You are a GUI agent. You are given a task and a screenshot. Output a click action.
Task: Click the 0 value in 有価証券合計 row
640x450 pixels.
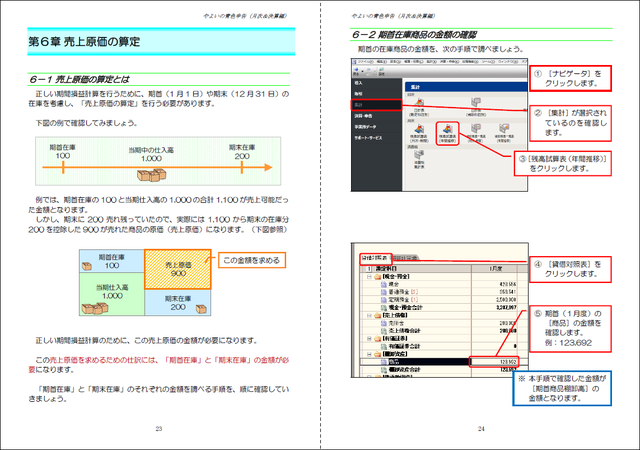[x=515, y=346]
